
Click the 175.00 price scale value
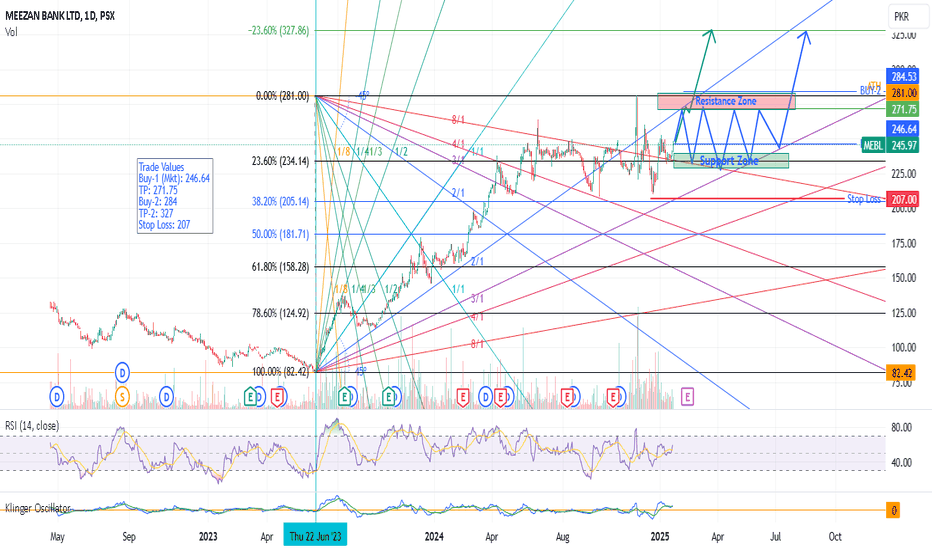tap(903, 243)
